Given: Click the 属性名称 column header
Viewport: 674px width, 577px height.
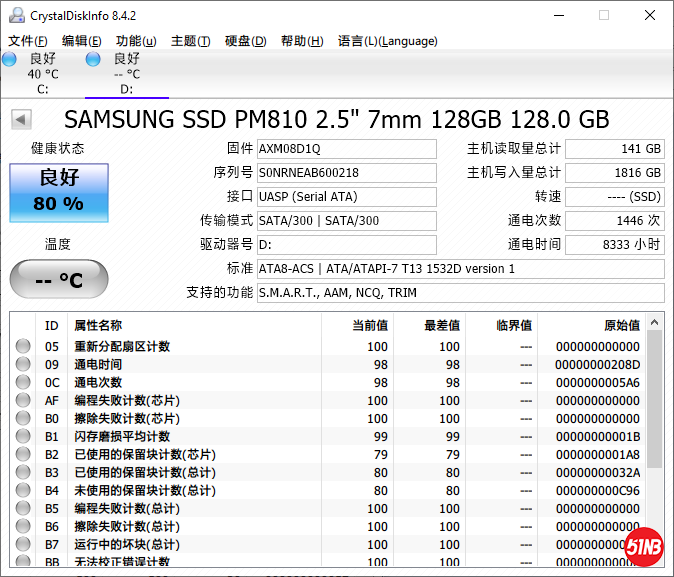Looking at the screenshot, I should pos(98,325).
